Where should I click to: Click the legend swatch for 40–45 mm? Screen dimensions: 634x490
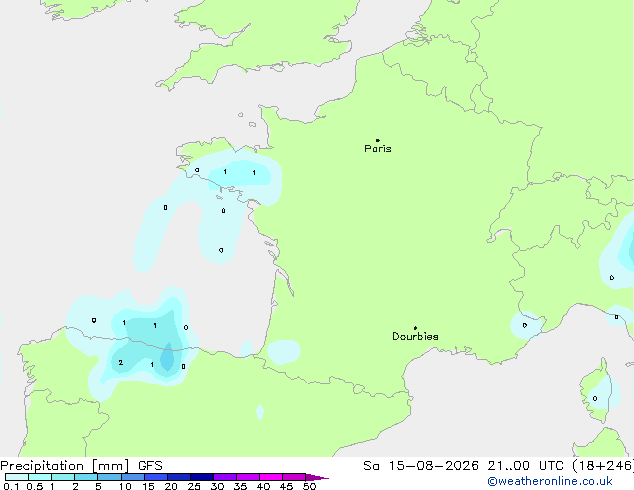coord(271,477)
